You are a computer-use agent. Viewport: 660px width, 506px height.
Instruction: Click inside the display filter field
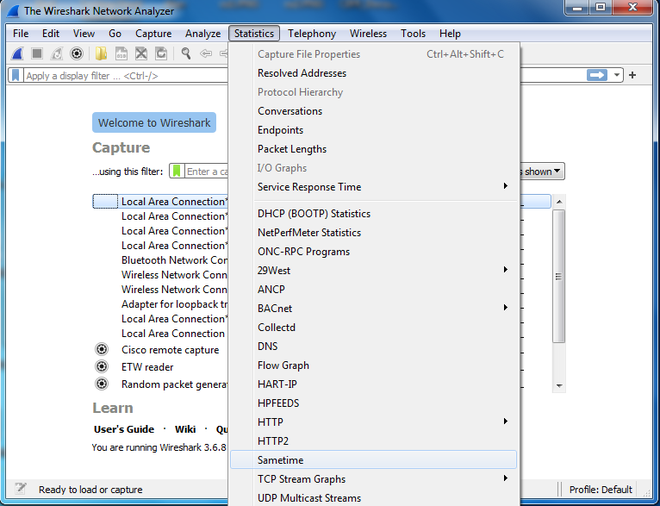pyautogui.click(x=125, y=75)
